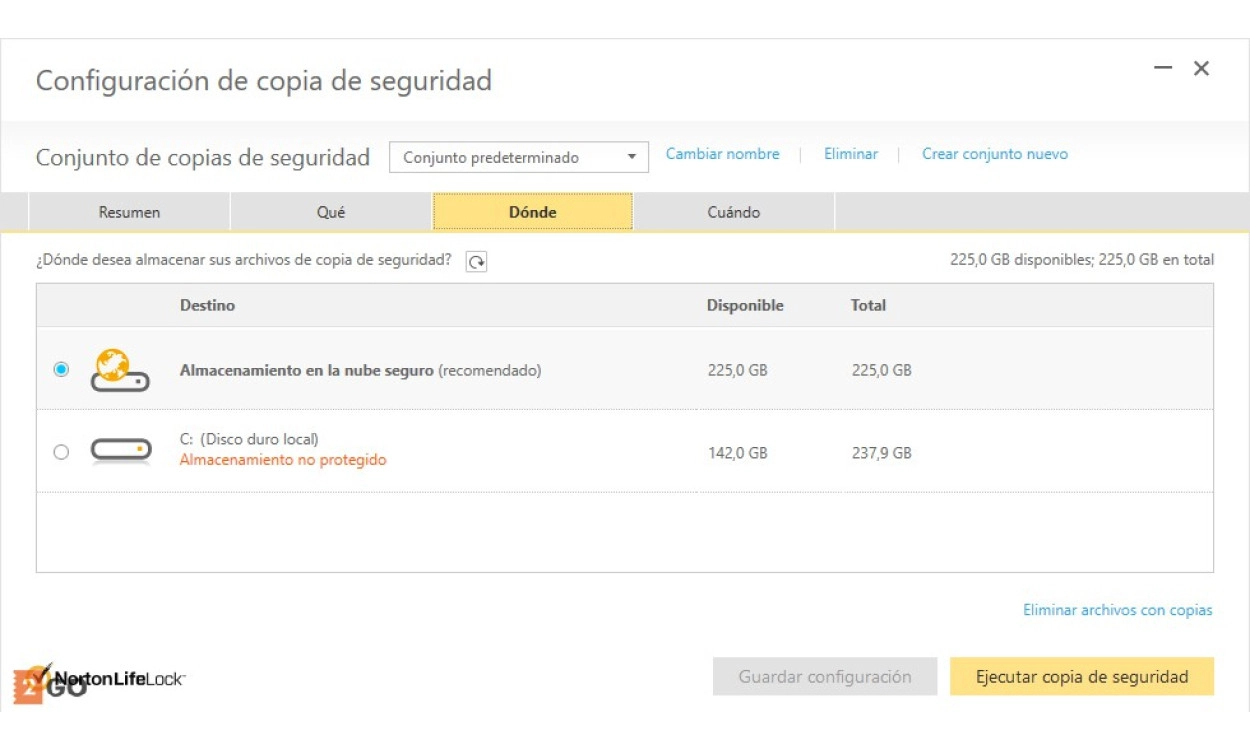Click the Cambiar nombre link
1250x750 pixels.
tap(722, 154)
